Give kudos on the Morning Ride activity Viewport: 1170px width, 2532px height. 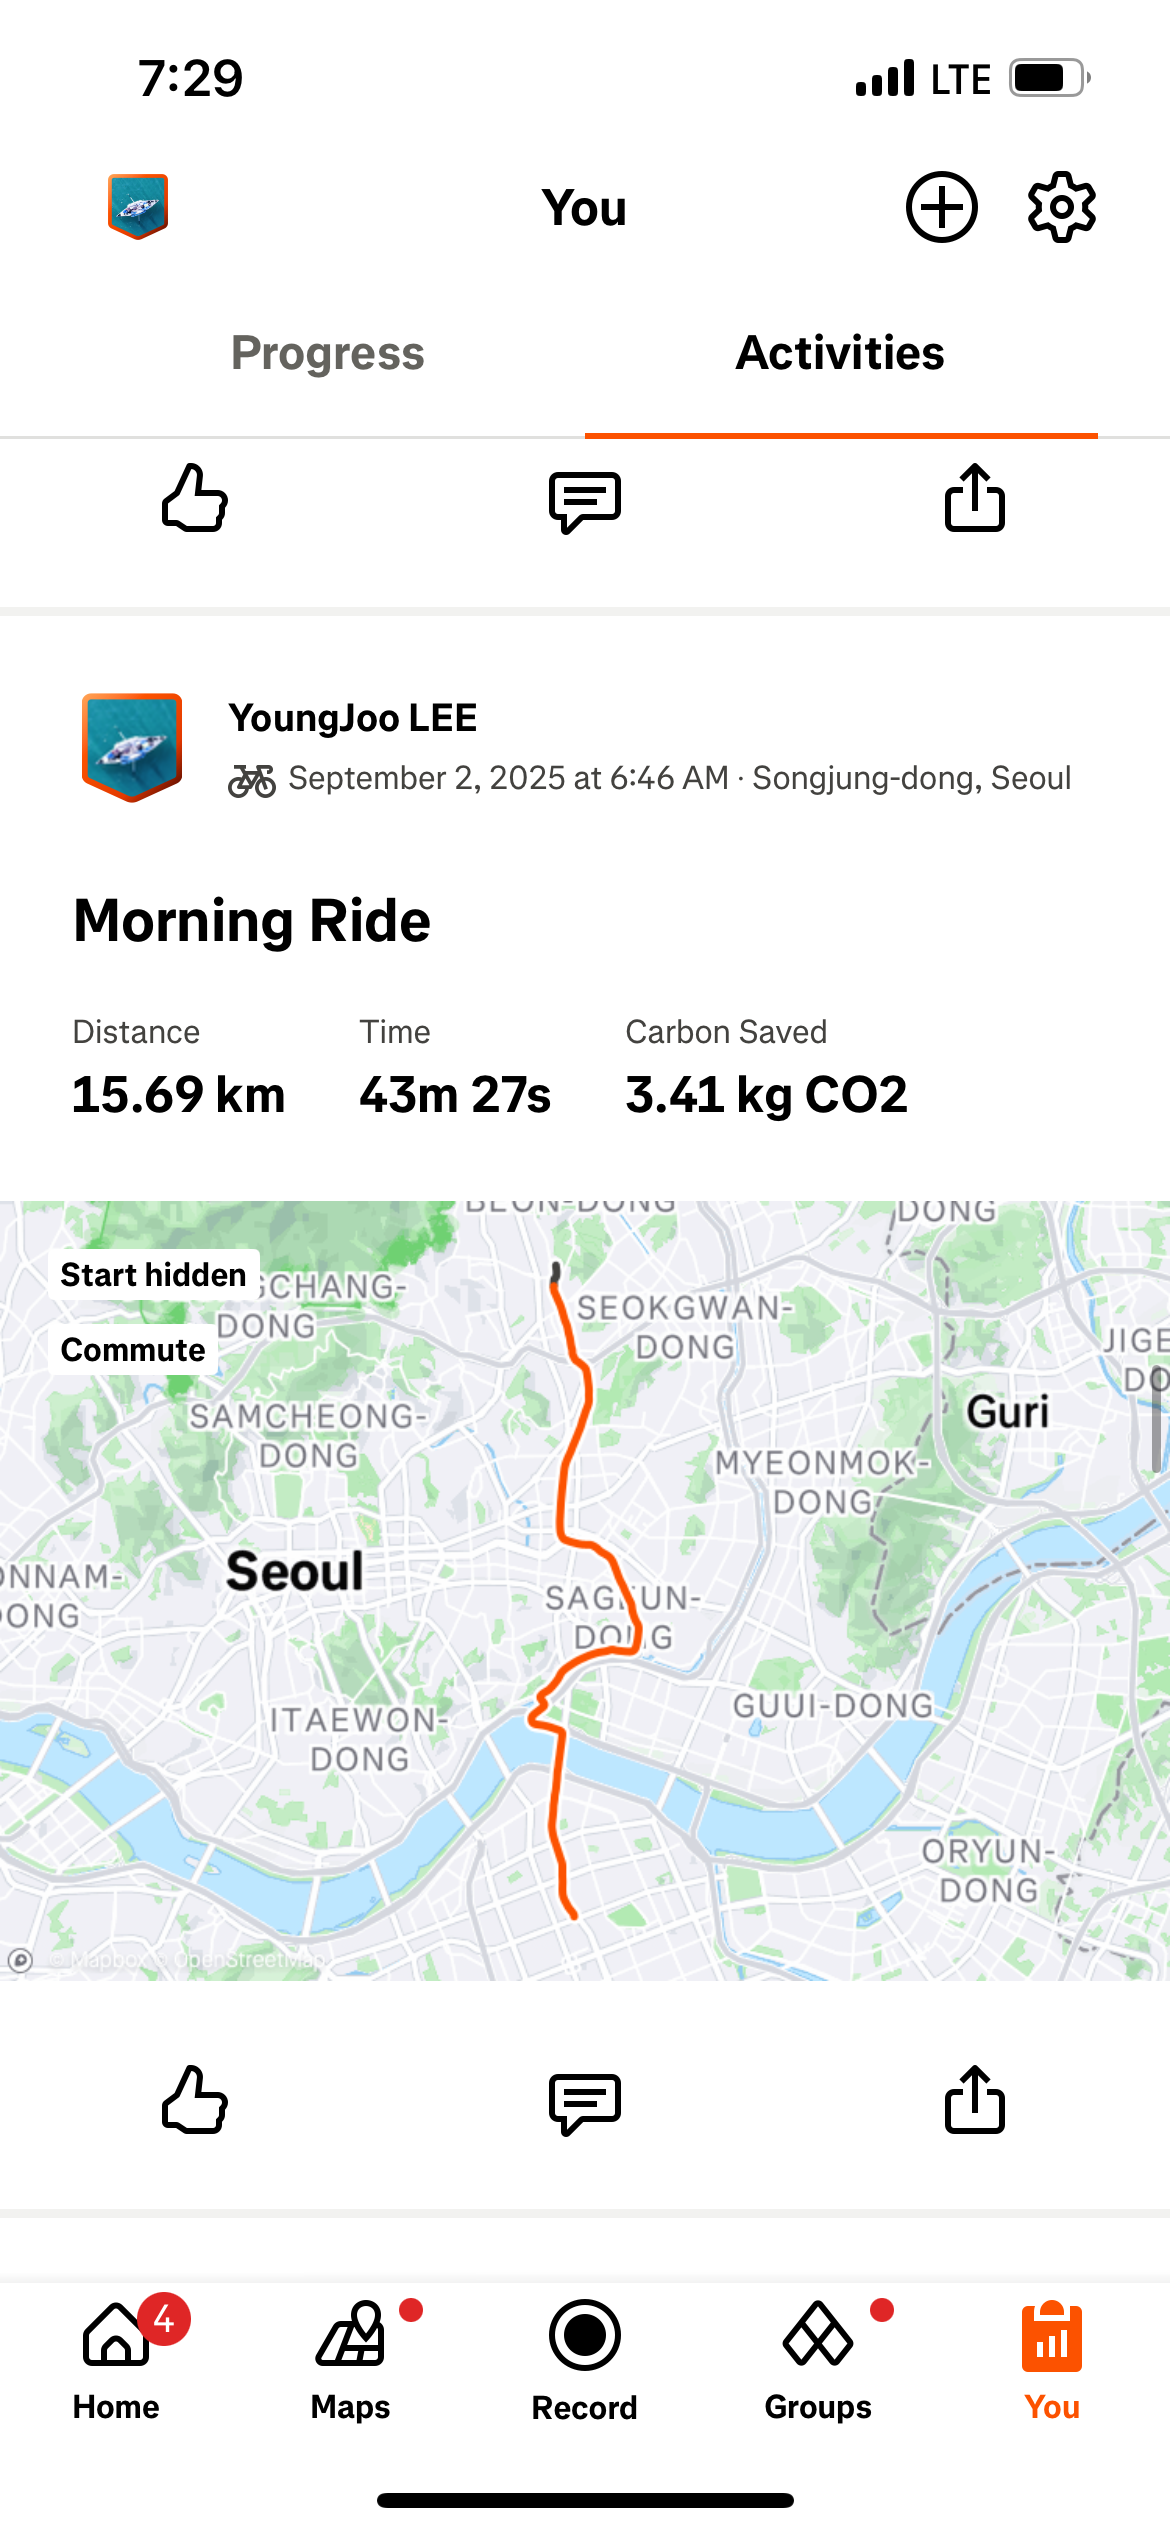(x=195, y=2100)
